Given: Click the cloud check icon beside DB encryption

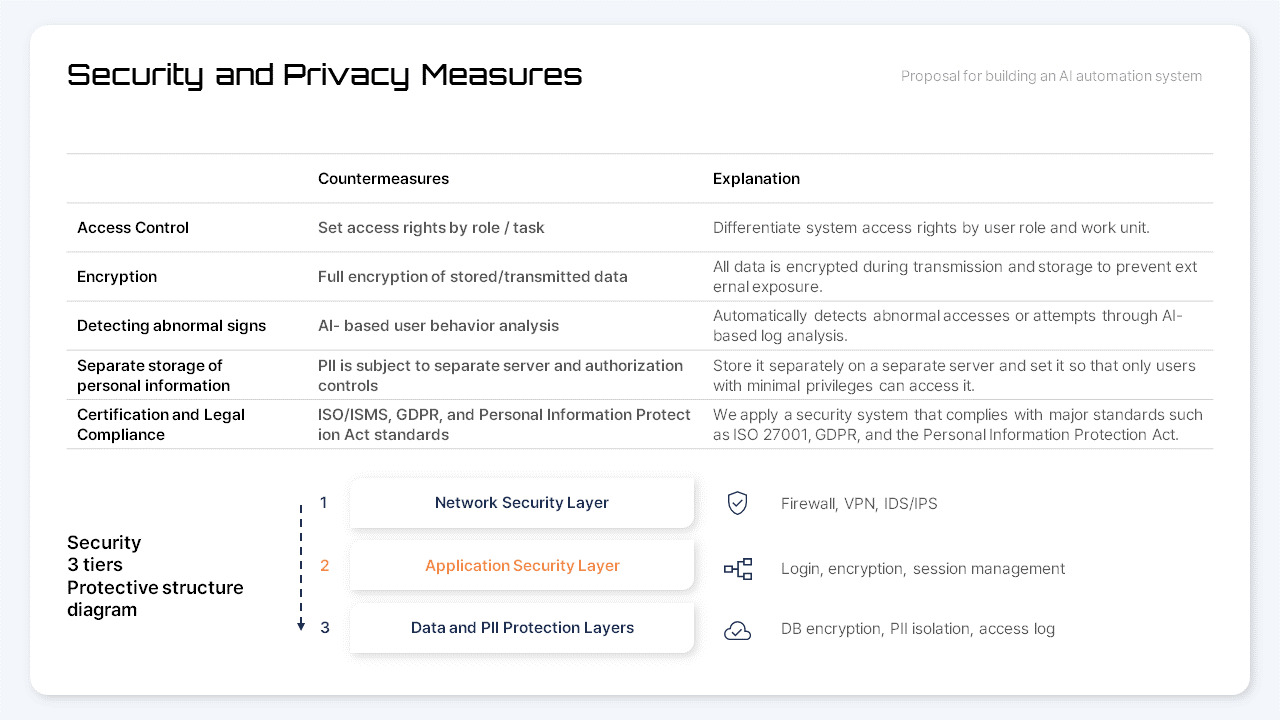Looking at the screenshot, I should 737,630.
